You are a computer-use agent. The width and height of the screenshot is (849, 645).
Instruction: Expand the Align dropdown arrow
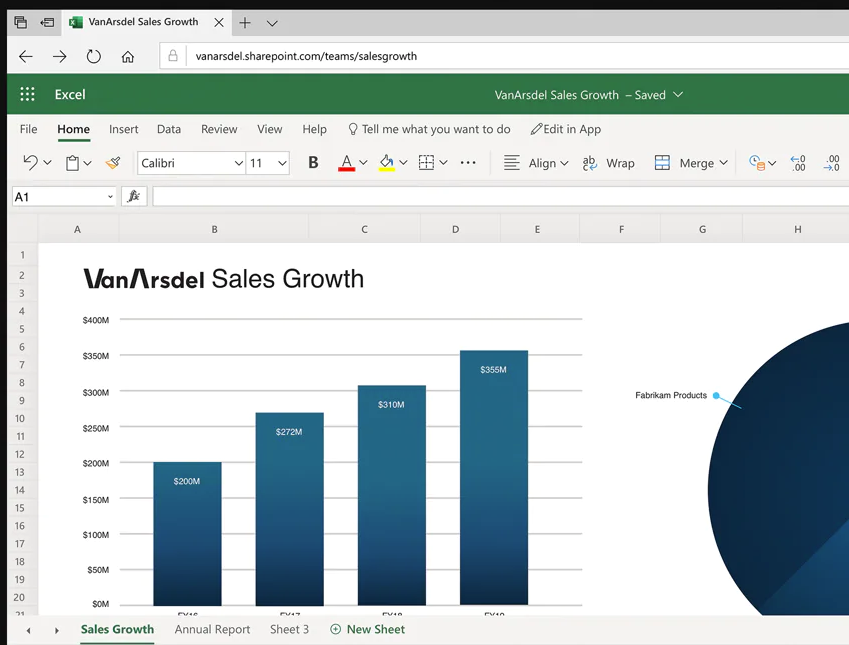click(x=564, y=163)
